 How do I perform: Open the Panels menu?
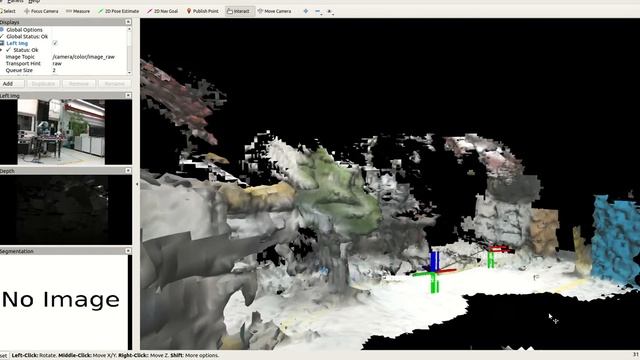click(x=15, y=2)
